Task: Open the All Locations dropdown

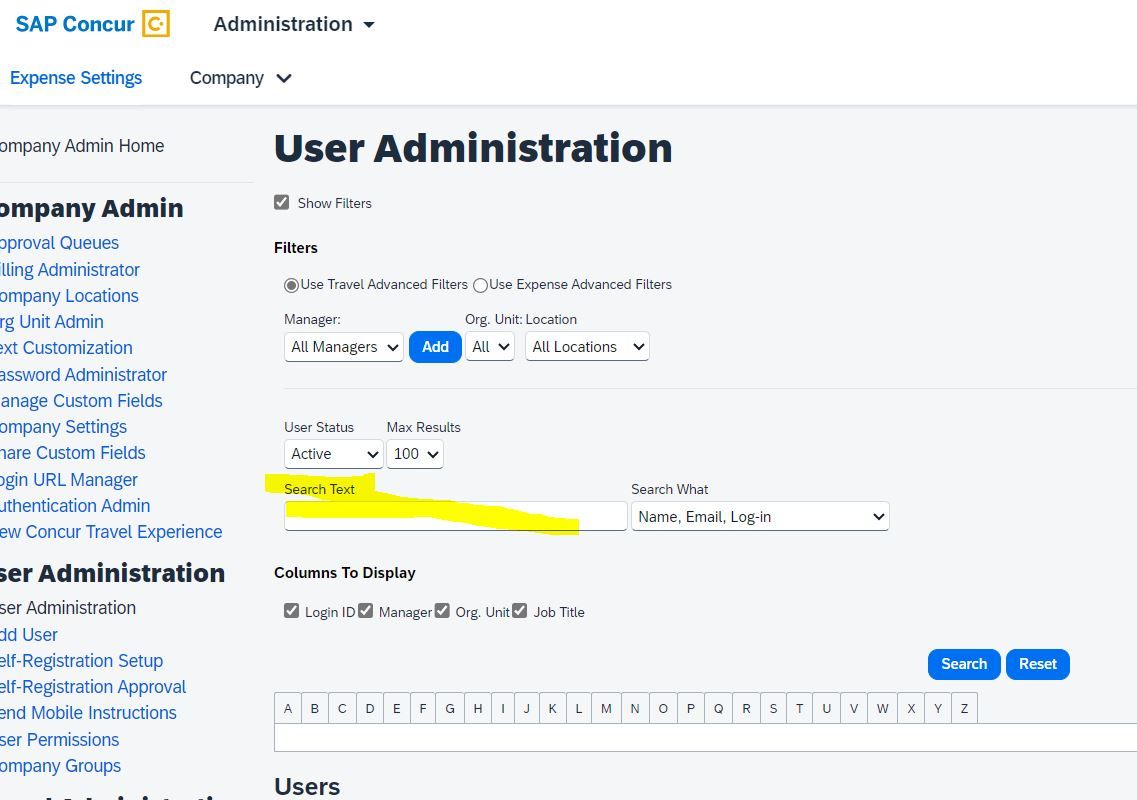Action: (x=587, y=346)
